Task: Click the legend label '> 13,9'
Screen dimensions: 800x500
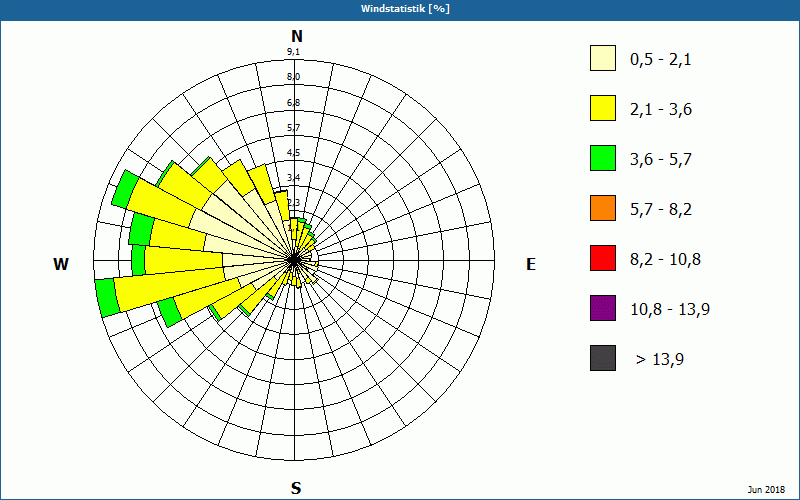Action: coord(660,360)
